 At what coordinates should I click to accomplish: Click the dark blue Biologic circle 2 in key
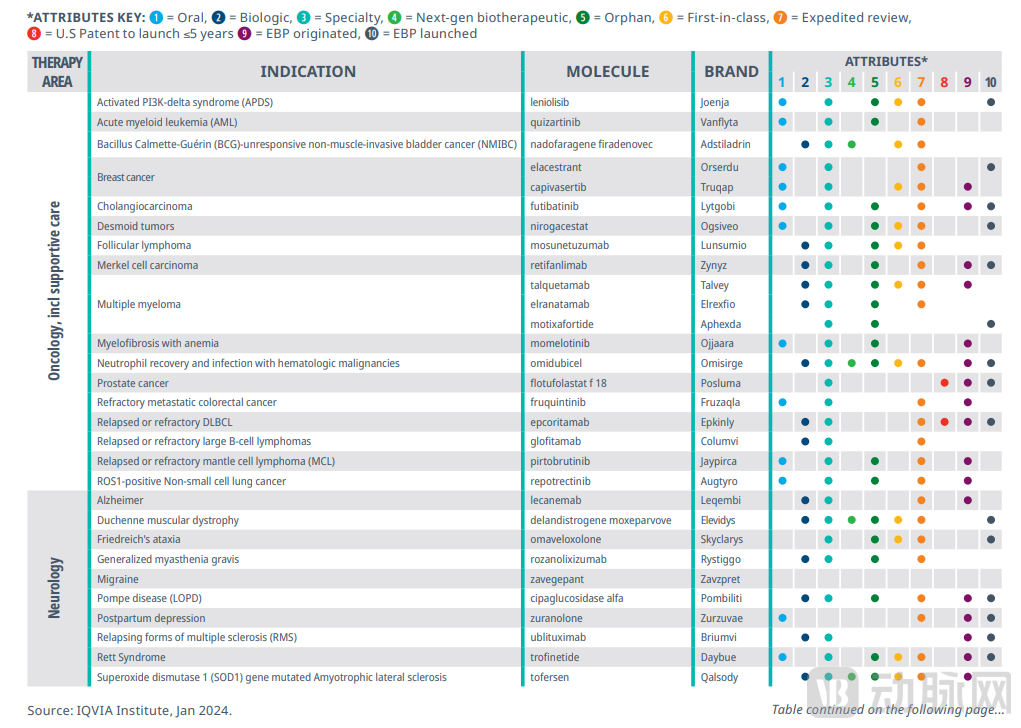click(x=218, y=18)
